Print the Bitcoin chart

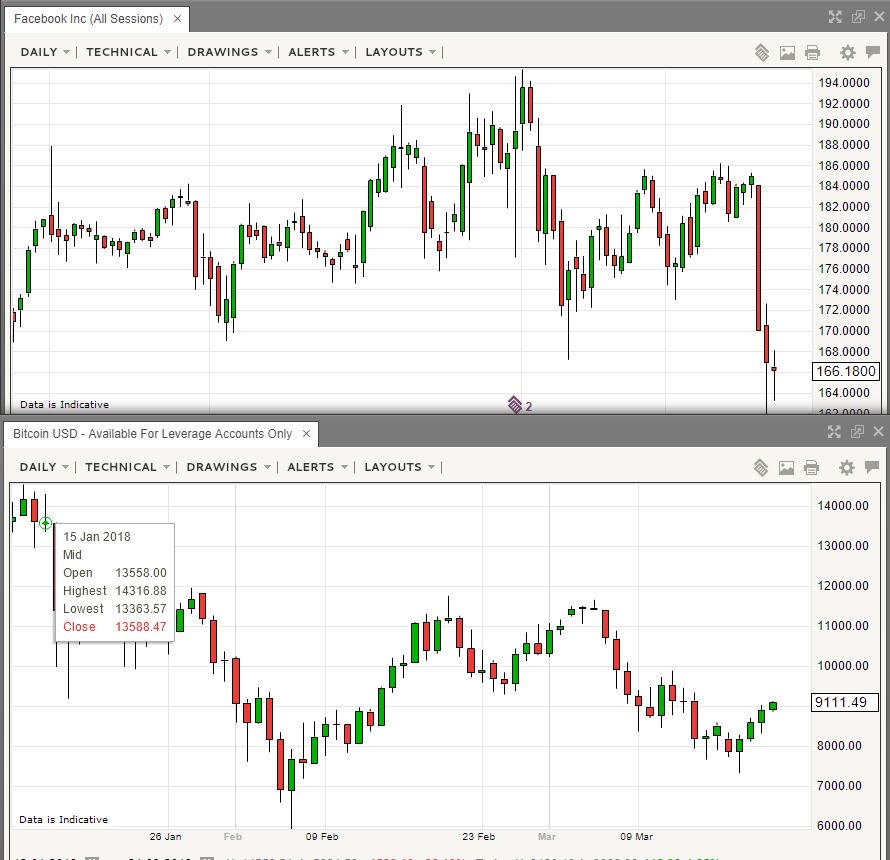click(x=811, y=468)
